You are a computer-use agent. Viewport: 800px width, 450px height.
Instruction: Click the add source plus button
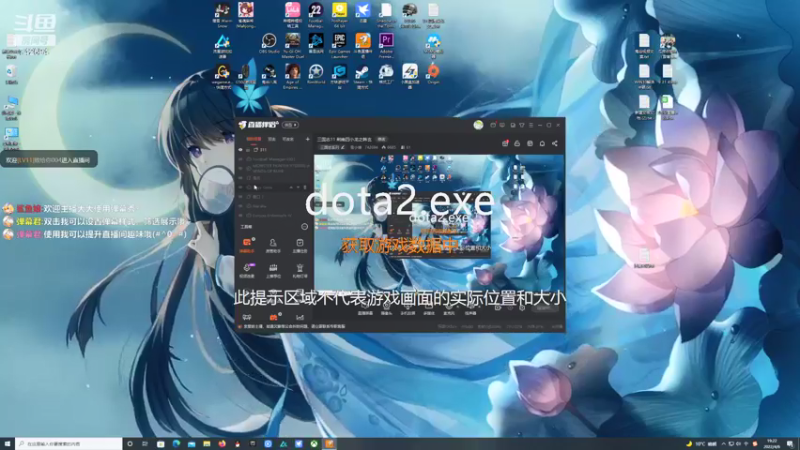(x=307, y=139)
